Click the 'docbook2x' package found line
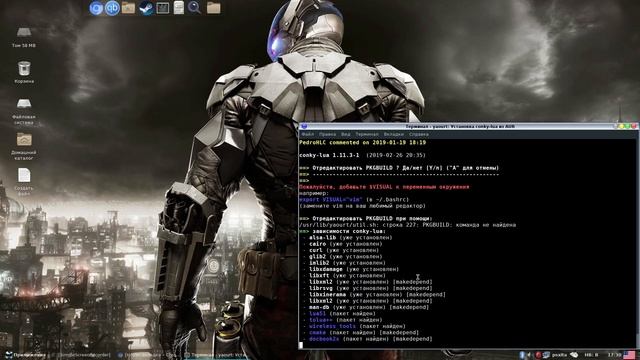 point(367,339)
